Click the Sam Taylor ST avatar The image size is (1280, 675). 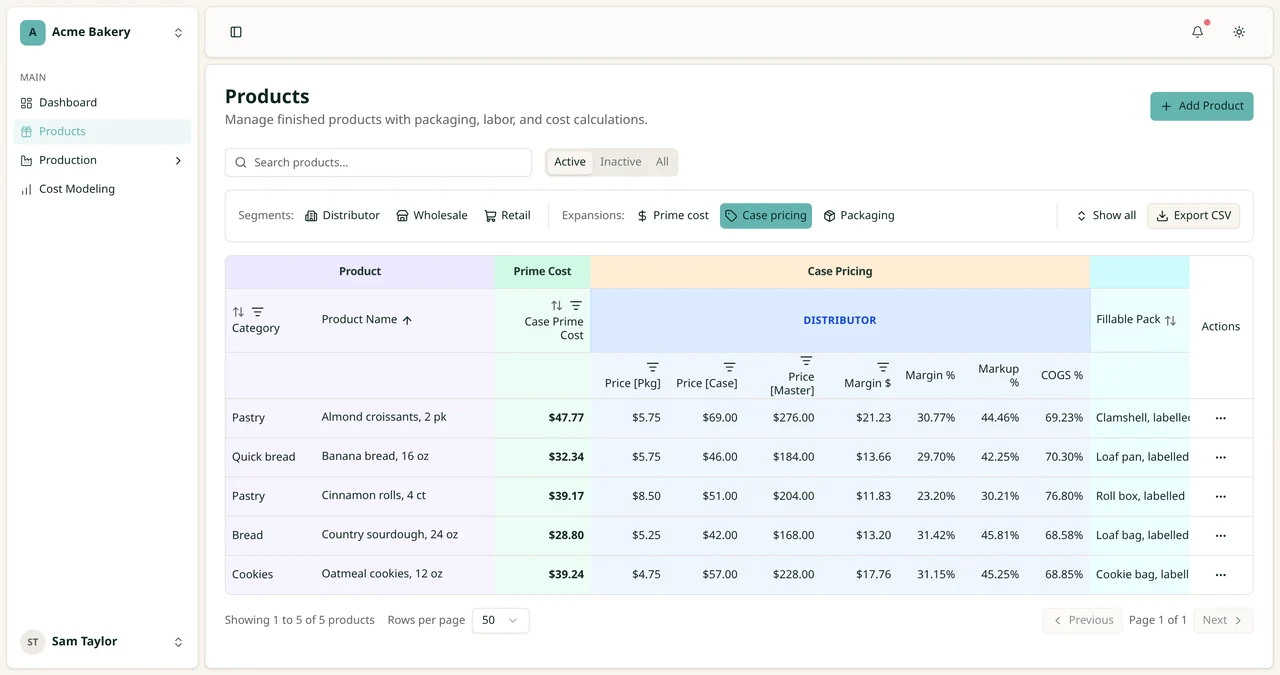click(x=33, y=641)
